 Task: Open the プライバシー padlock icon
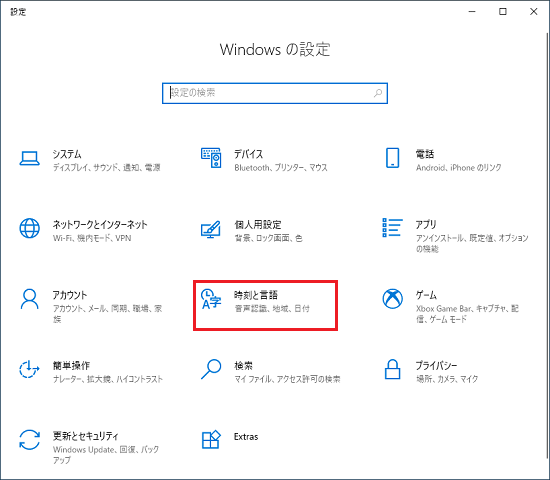pos(393,369)
